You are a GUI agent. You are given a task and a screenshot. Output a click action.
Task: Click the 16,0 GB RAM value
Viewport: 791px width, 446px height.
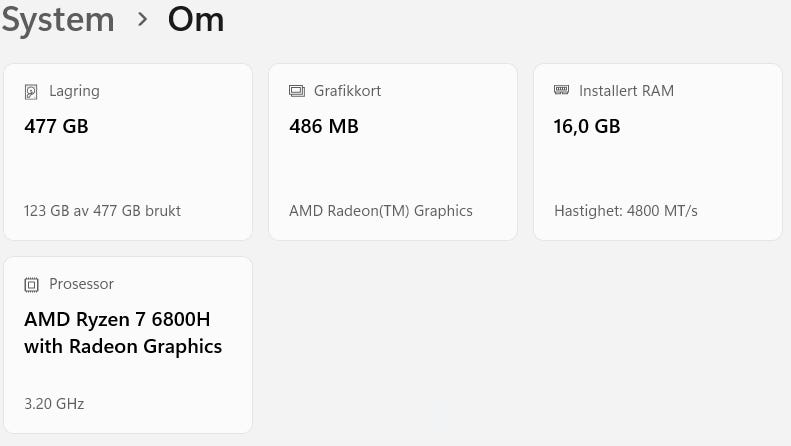tap(587, 126)
